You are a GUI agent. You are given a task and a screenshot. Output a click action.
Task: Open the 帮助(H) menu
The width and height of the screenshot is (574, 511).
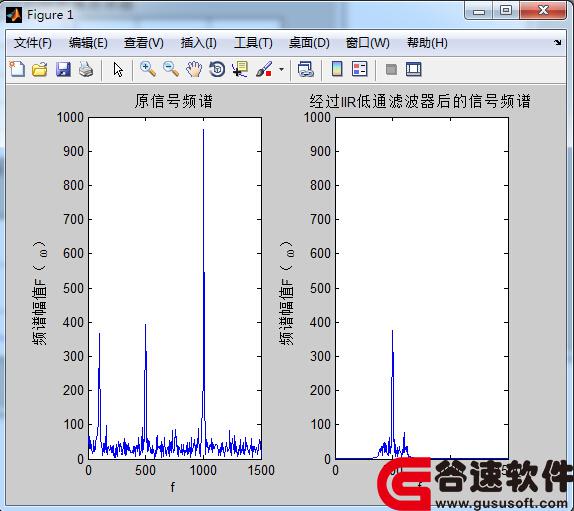[x=427, y=43]
